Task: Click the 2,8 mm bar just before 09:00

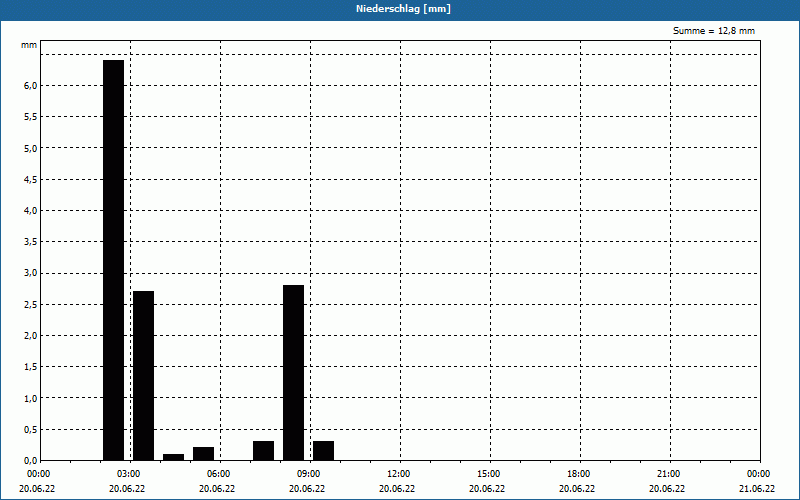Action: pyautogui.click(x=293, y=373)
